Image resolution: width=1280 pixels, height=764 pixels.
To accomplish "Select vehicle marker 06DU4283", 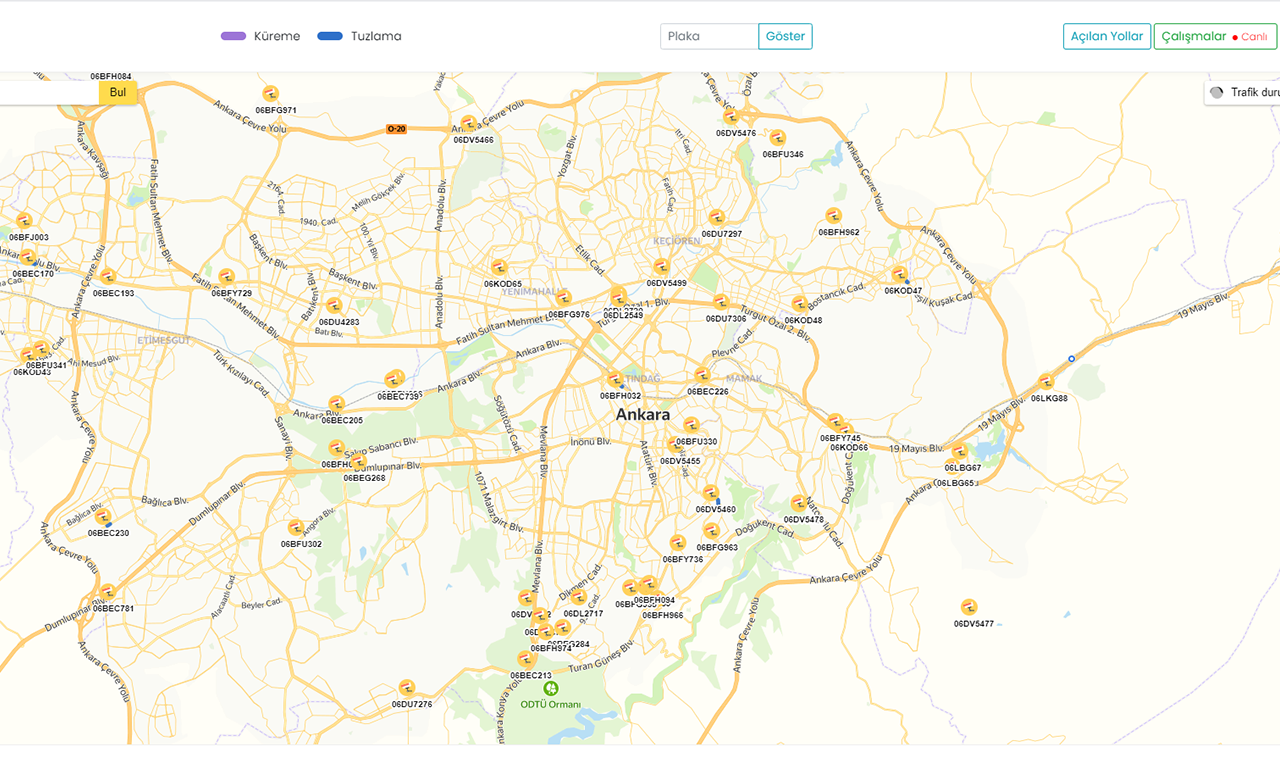I will coord(334,306).
